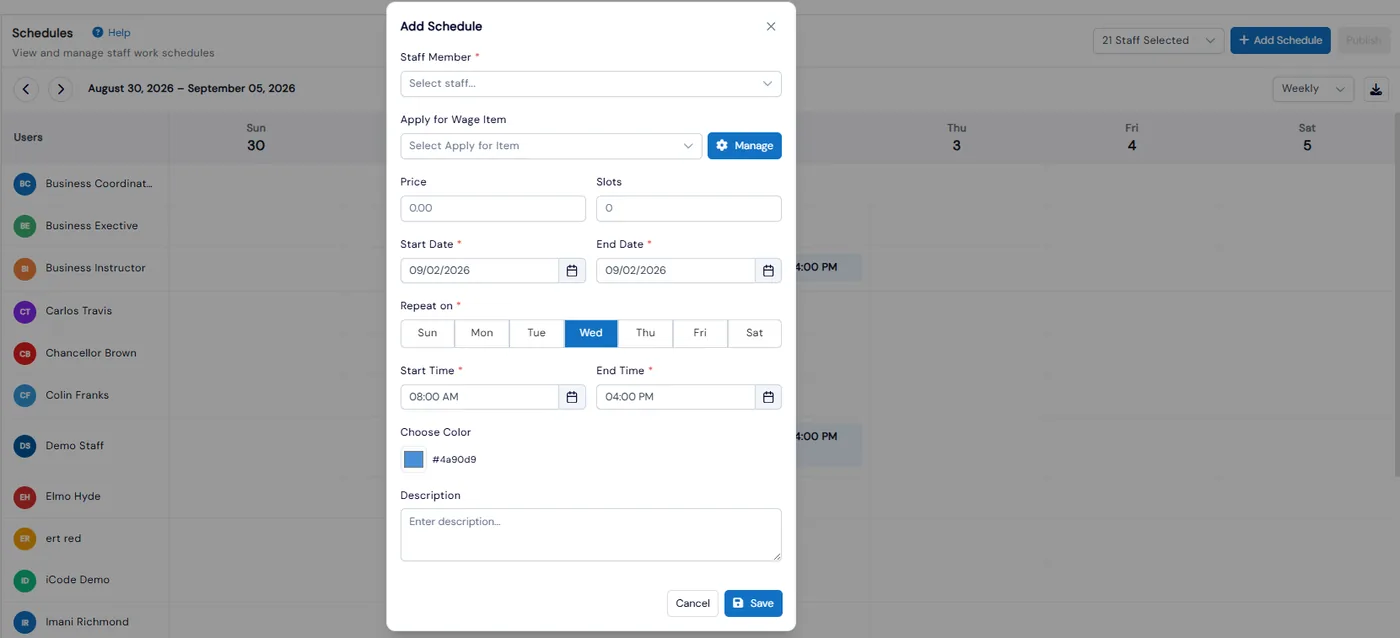Click the Start Date text field

(x=480, y=271)
